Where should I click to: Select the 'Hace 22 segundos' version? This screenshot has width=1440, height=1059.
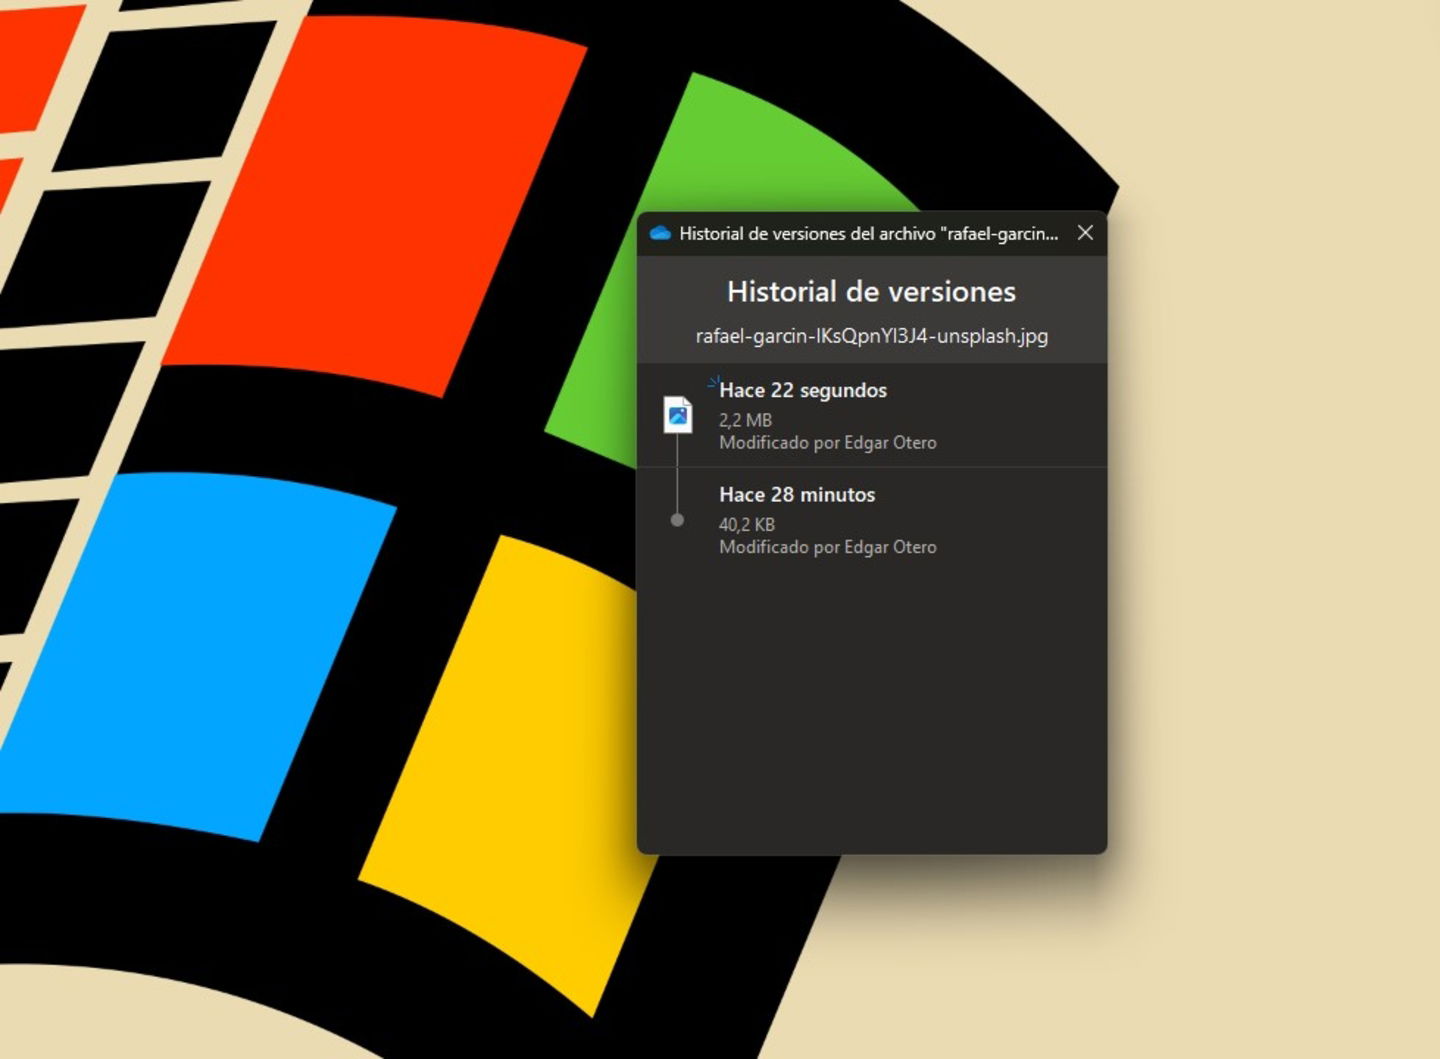[872, 415]
